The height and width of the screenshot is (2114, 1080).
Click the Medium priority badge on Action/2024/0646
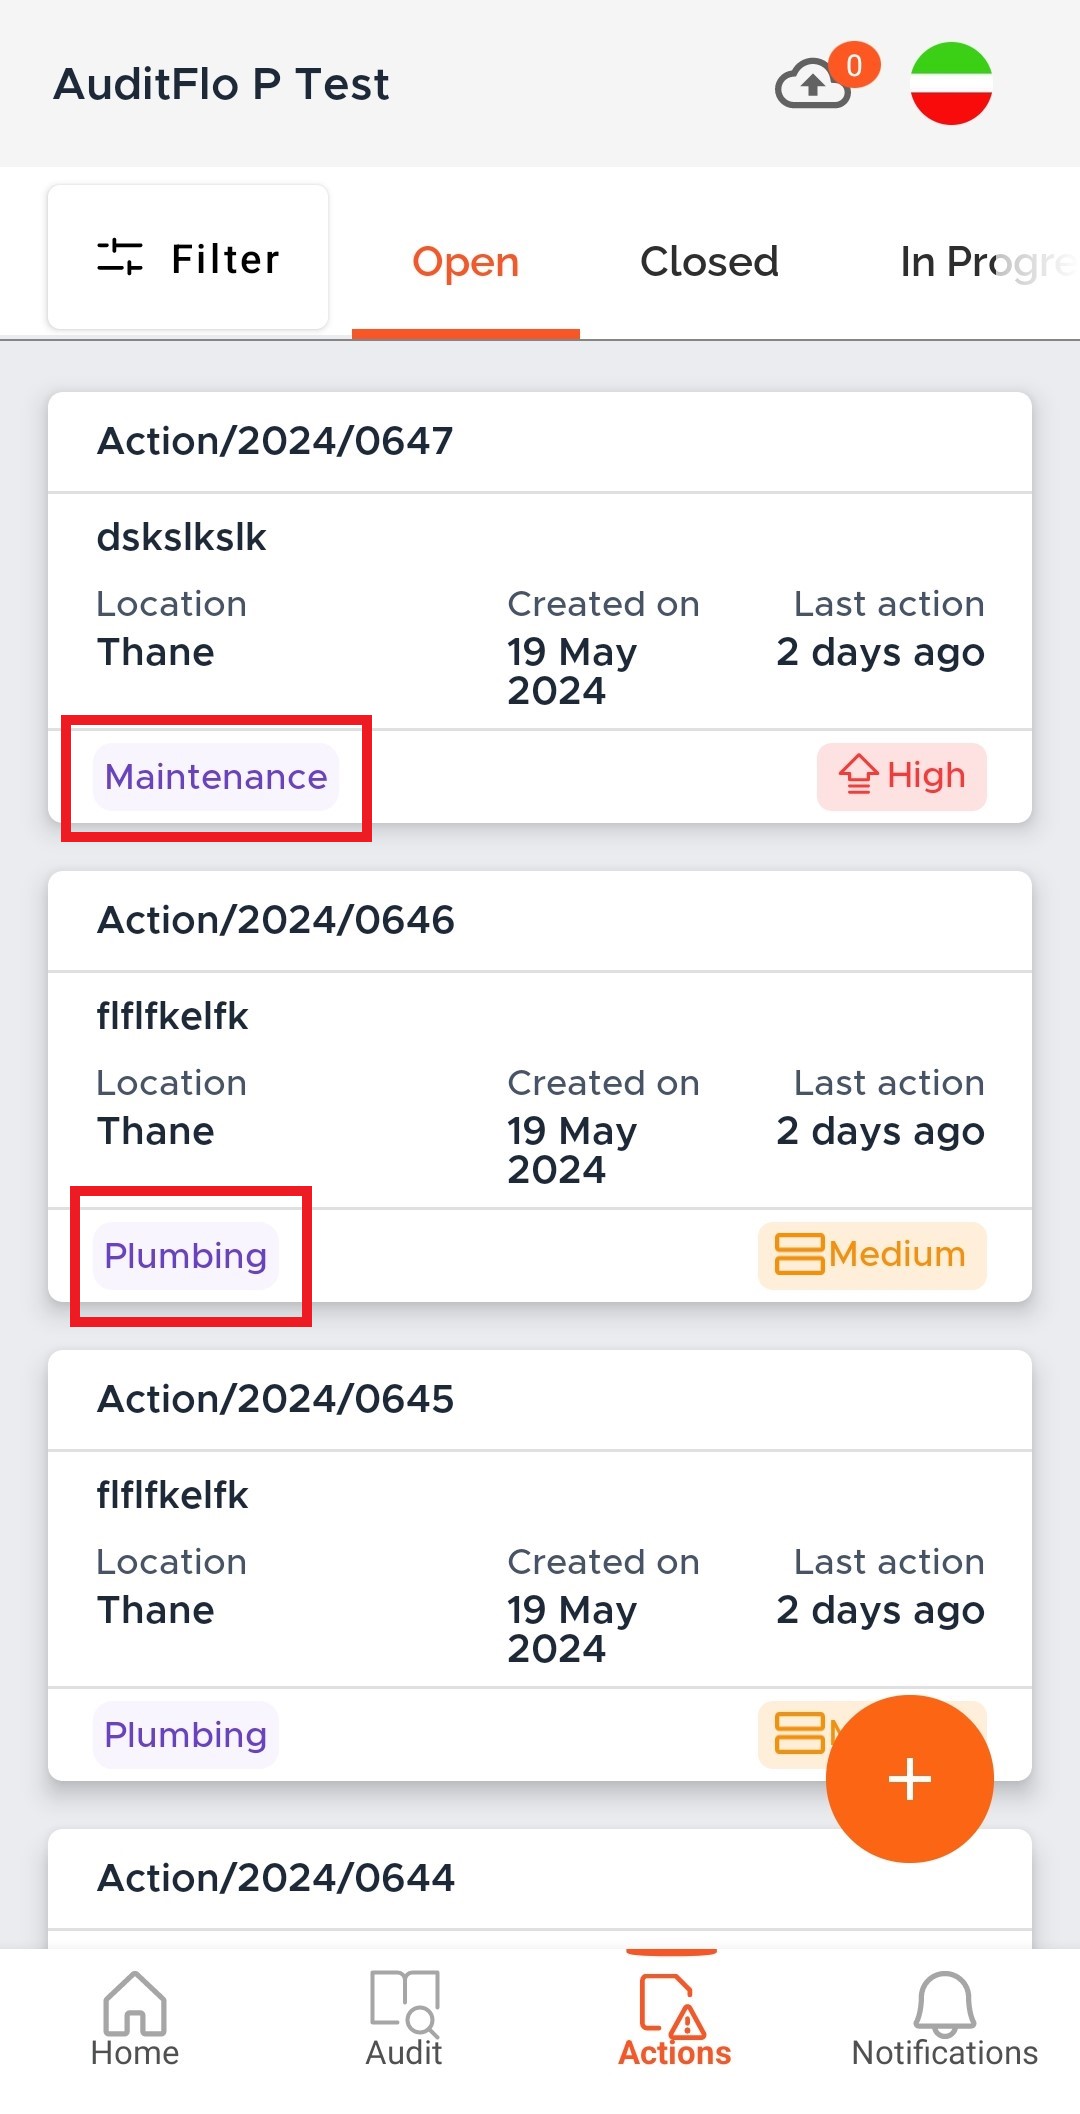pos(872,1255)
